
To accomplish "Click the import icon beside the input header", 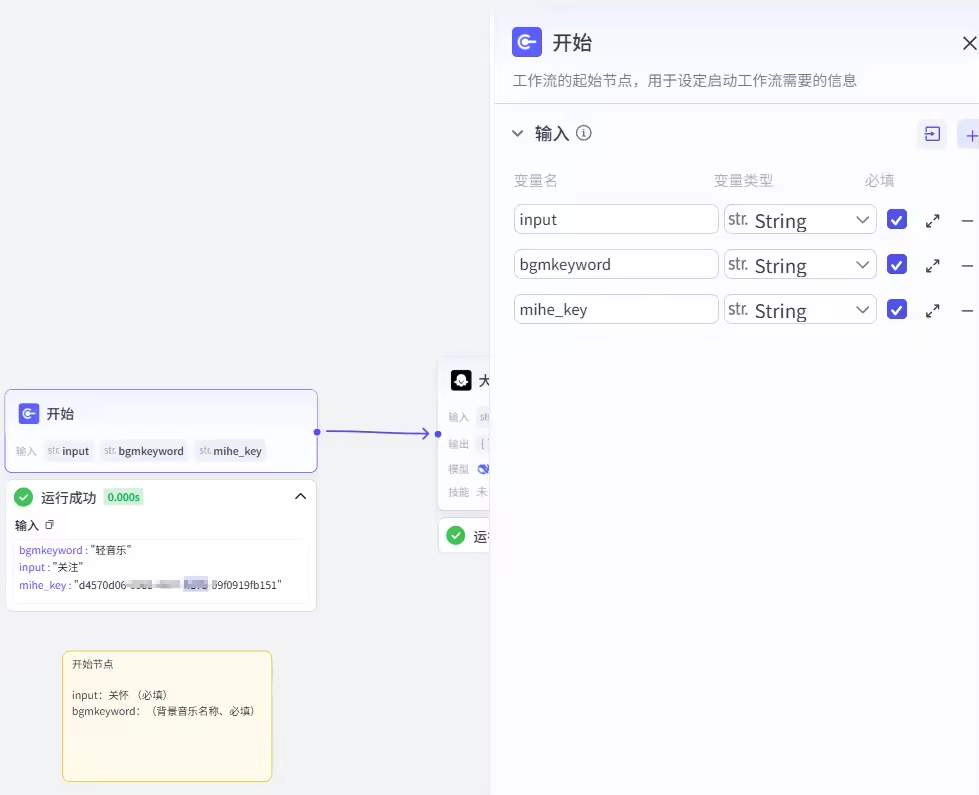I will click(x=932, y=134).
